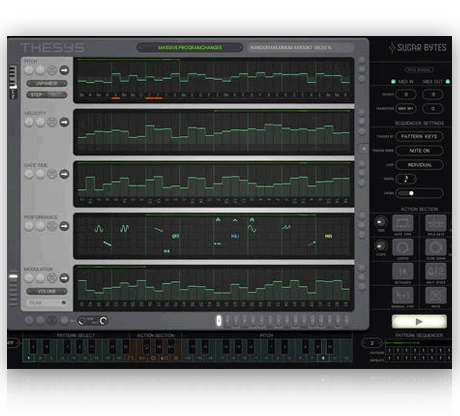Toggle the MIDI IN indicator
460x416 pixels.
tap(393, 81)
